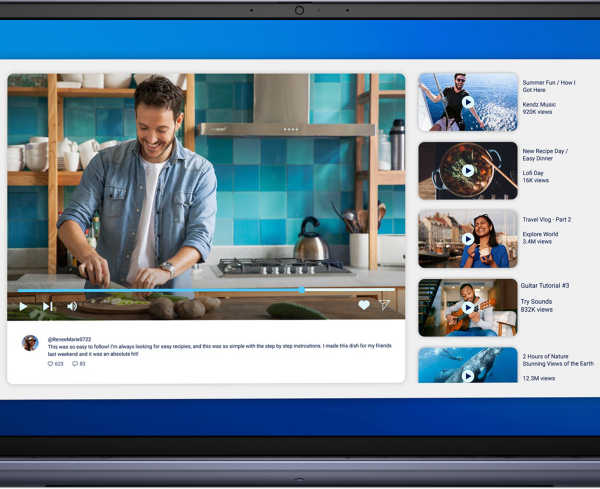
Task: Open the 'Summer Fun / How I Got Here' title
Action: pyautogui.click(x=549, y=86)
